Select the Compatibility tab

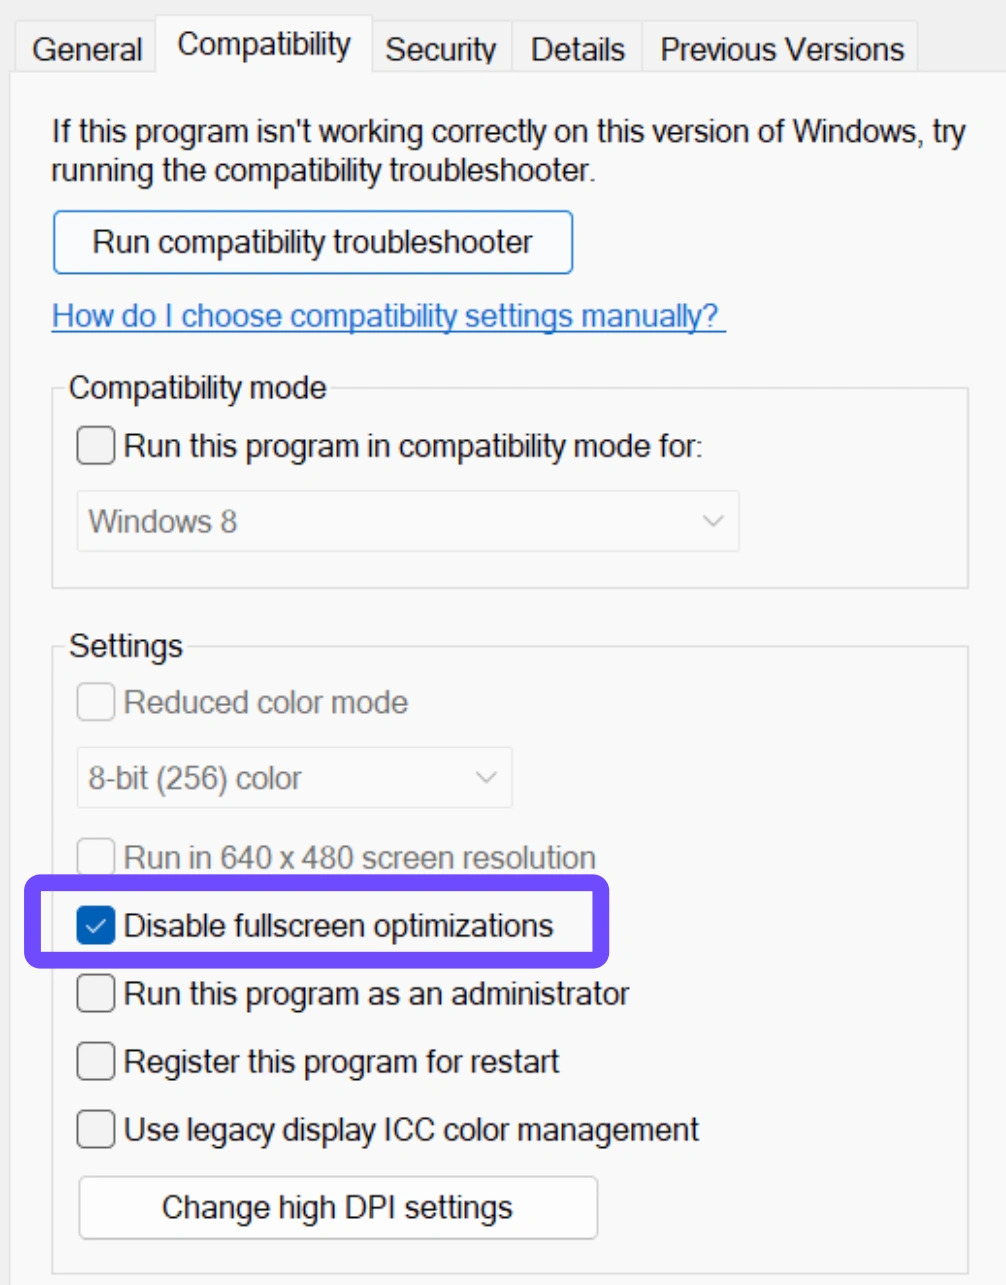click(x=264, y=45)
